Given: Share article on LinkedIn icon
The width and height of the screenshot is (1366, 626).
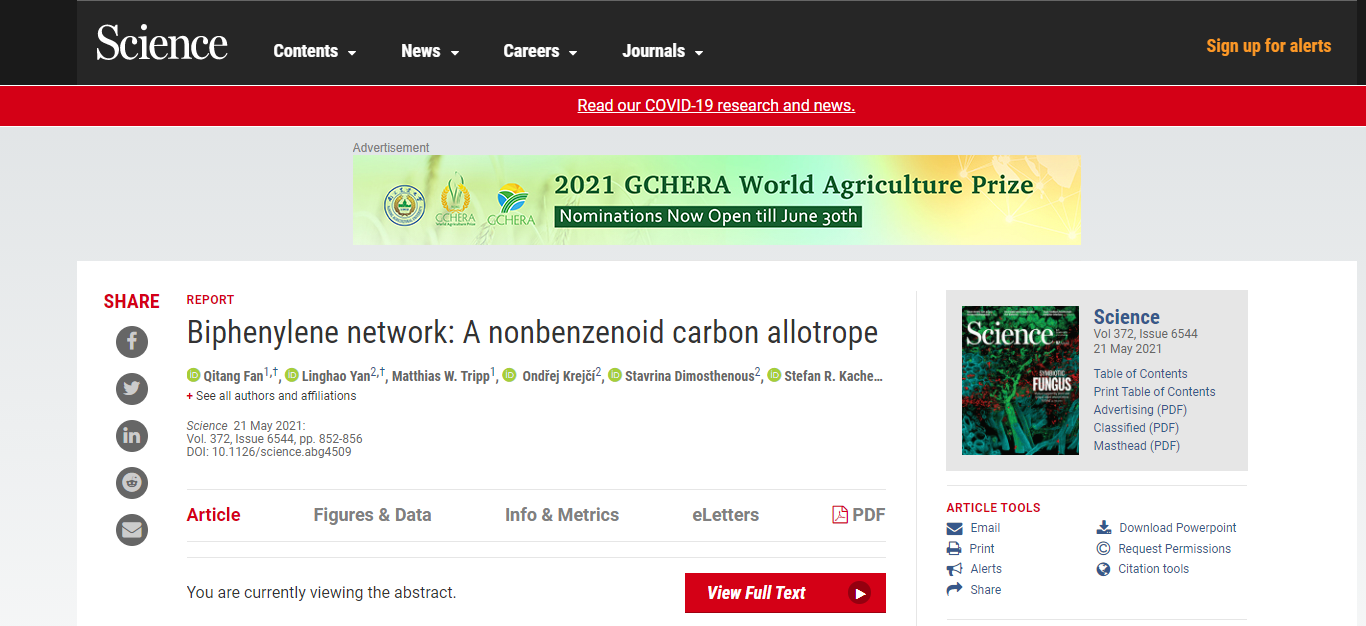Looking at the screenshot, I should coord(132,436).
